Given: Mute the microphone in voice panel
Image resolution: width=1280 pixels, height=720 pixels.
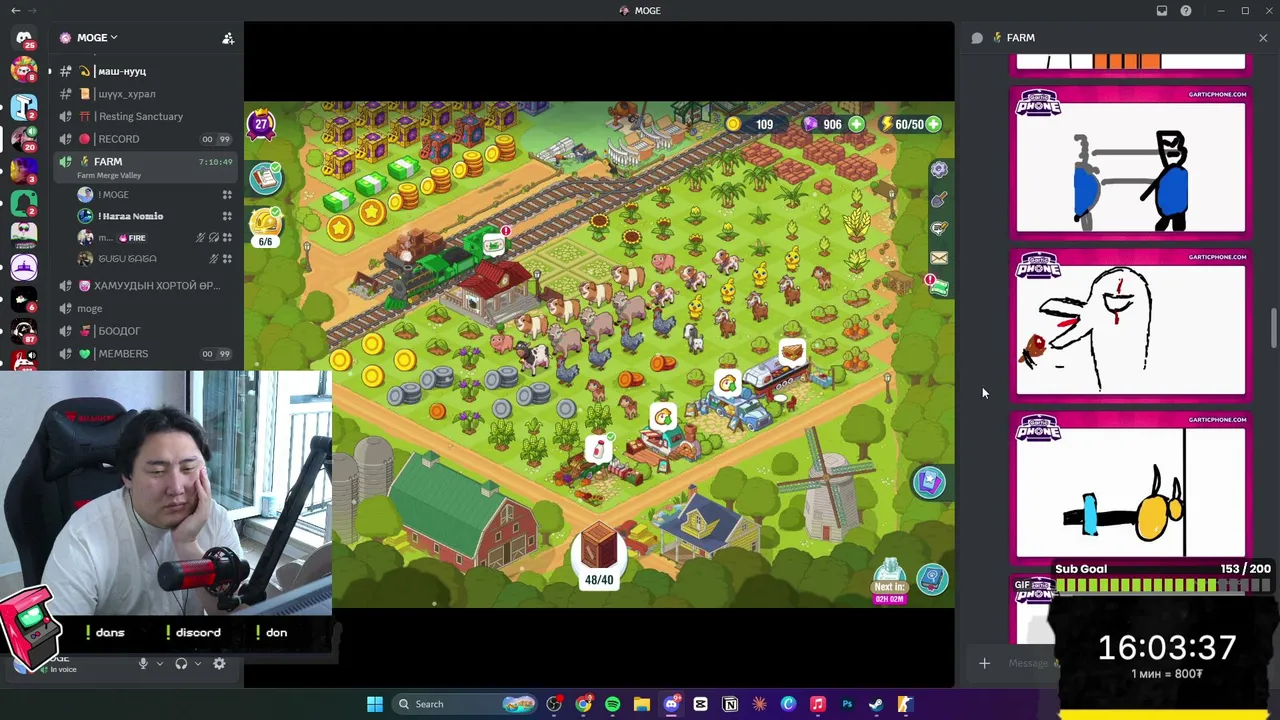Looking at the screenshot, I should tap(143, 663).
